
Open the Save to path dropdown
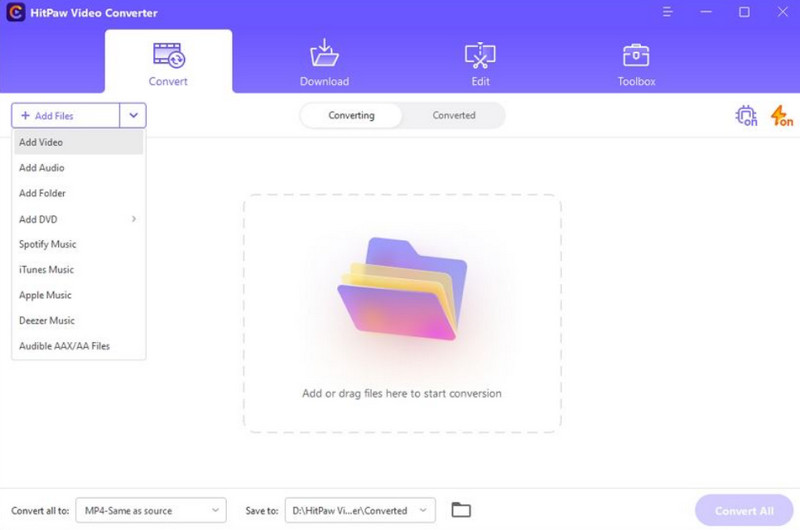(360, 510)
